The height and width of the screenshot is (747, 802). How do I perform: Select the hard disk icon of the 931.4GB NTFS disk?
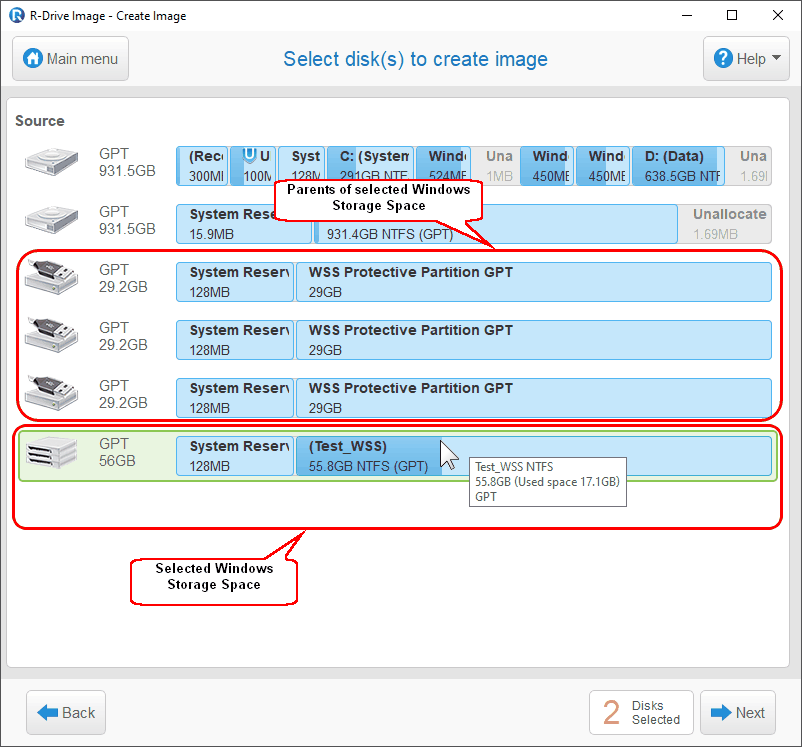pyautogui.click(x=52, y=219)
